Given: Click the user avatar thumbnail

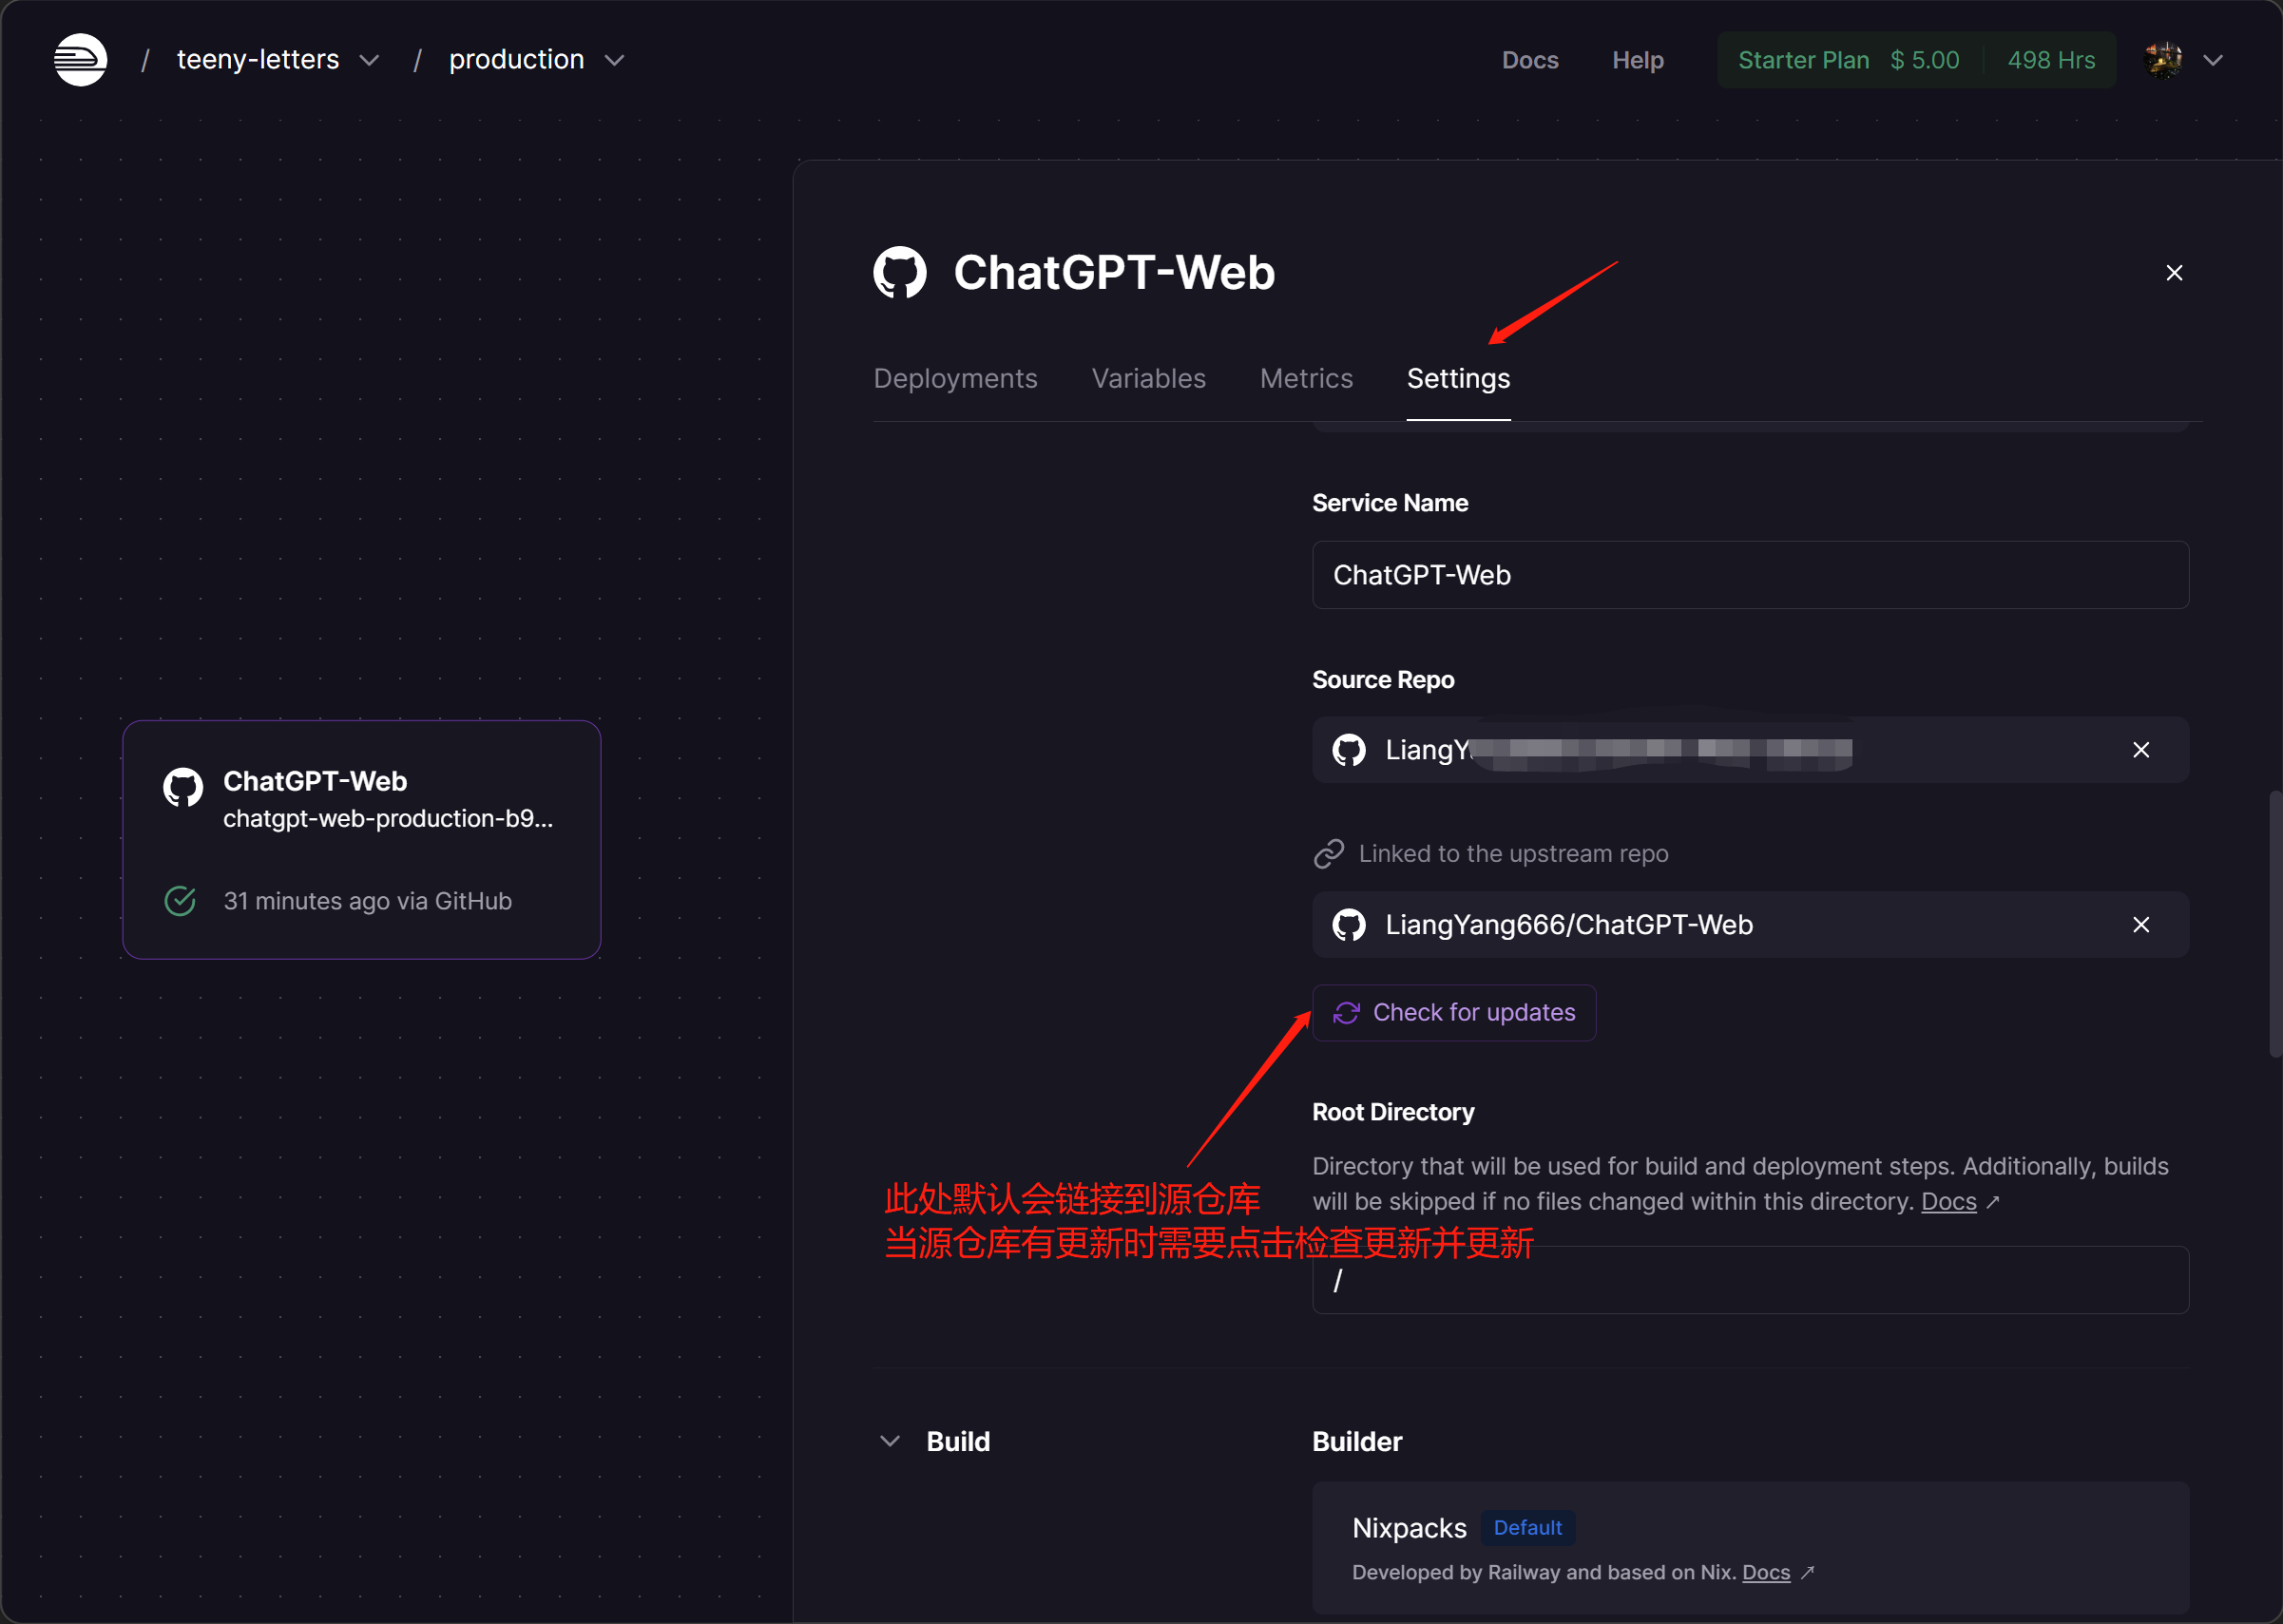Looking at the screenshot, I should (x=2163, y=60).
